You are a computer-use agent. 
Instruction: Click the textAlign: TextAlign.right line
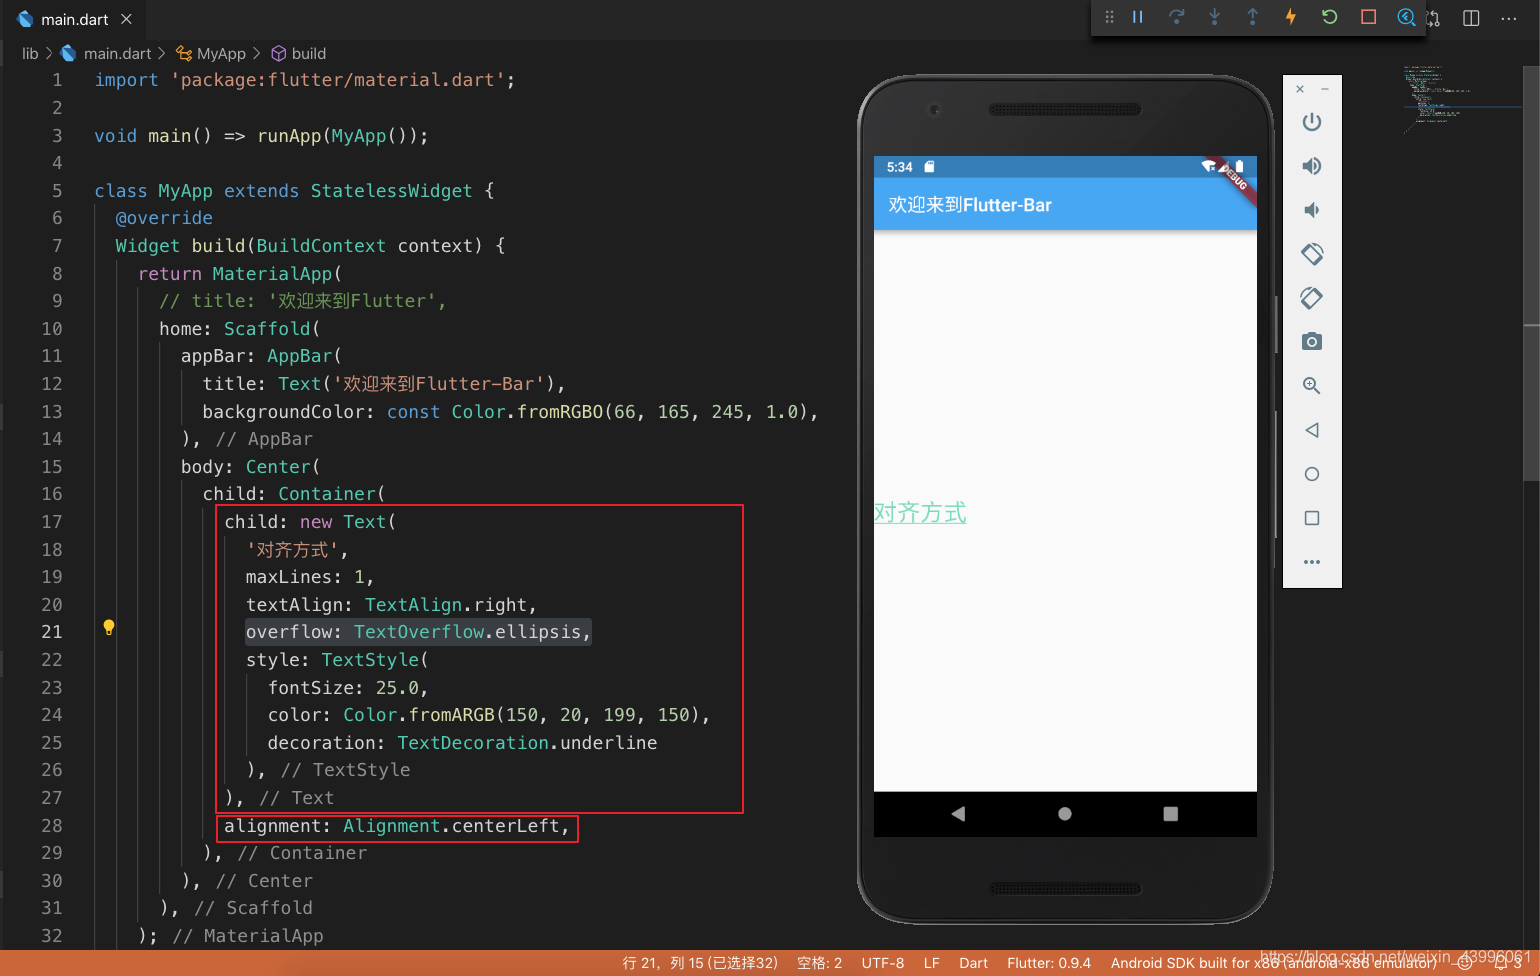[391, 605]
